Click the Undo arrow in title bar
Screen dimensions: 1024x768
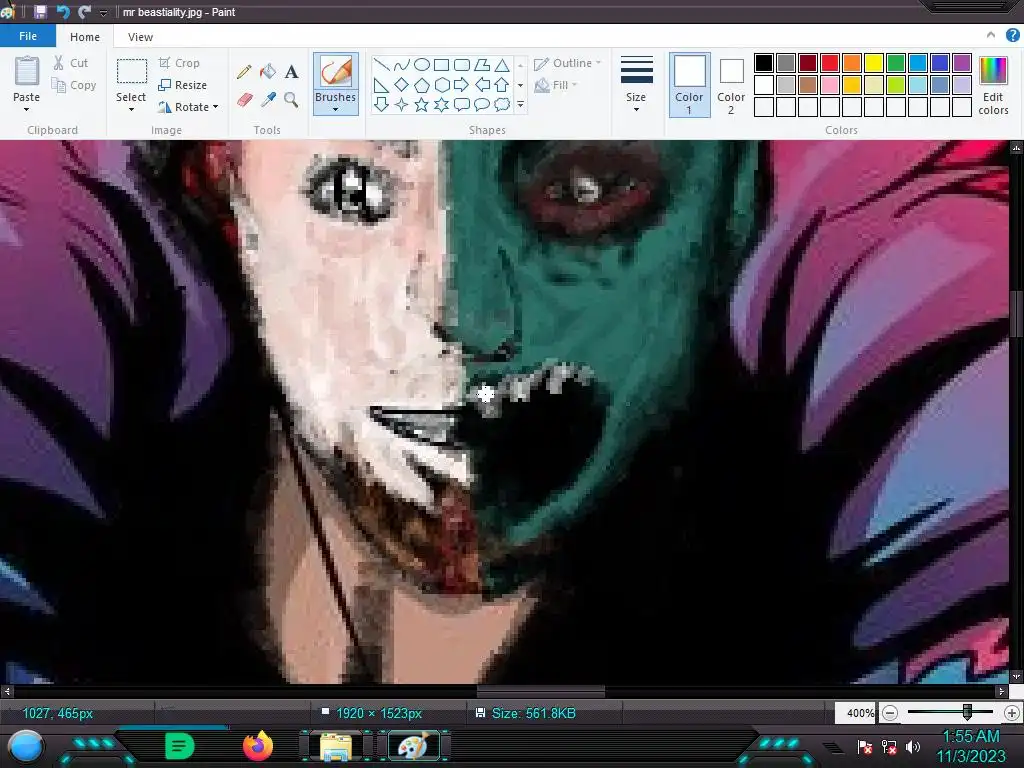63,12
